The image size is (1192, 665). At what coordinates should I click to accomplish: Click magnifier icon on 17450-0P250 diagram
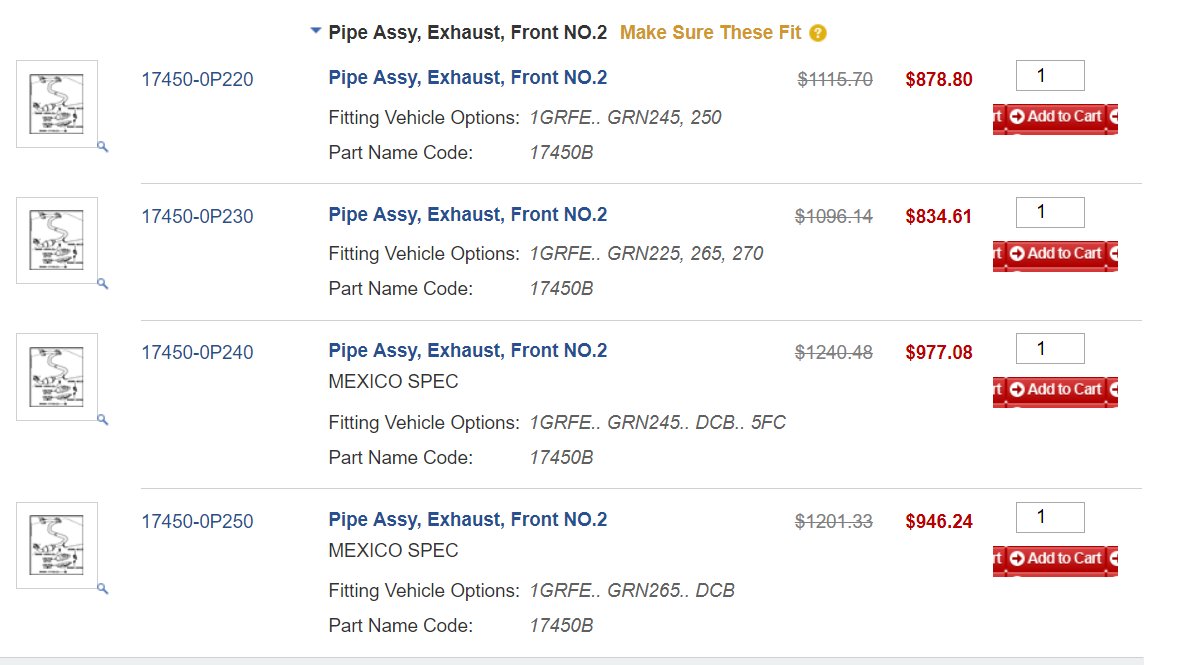tap(103, 588)
